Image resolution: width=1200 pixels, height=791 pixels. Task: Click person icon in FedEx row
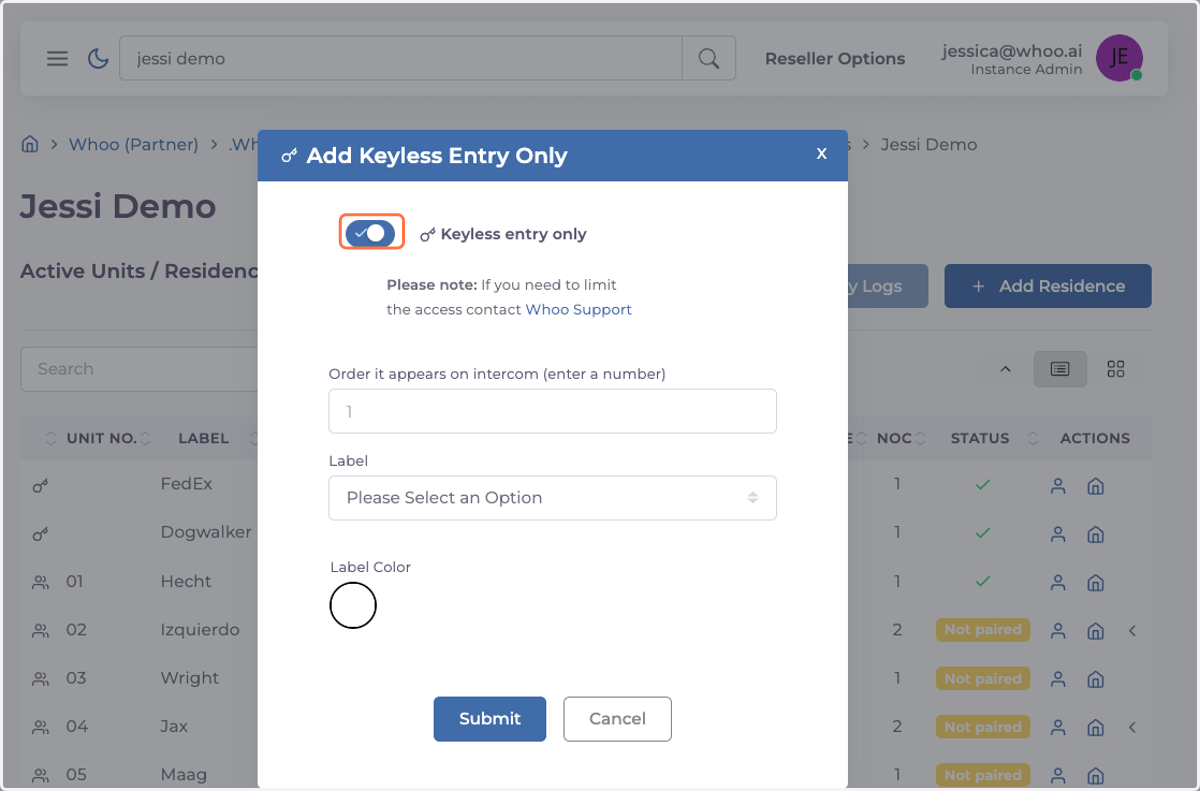[1058, 485]
